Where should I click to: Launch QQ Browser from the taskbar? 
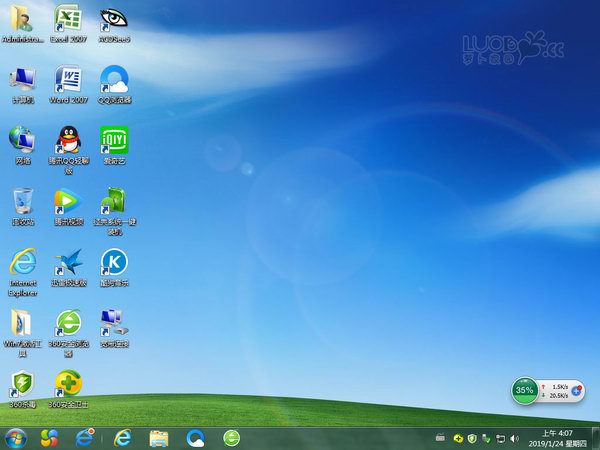(196, 438)
